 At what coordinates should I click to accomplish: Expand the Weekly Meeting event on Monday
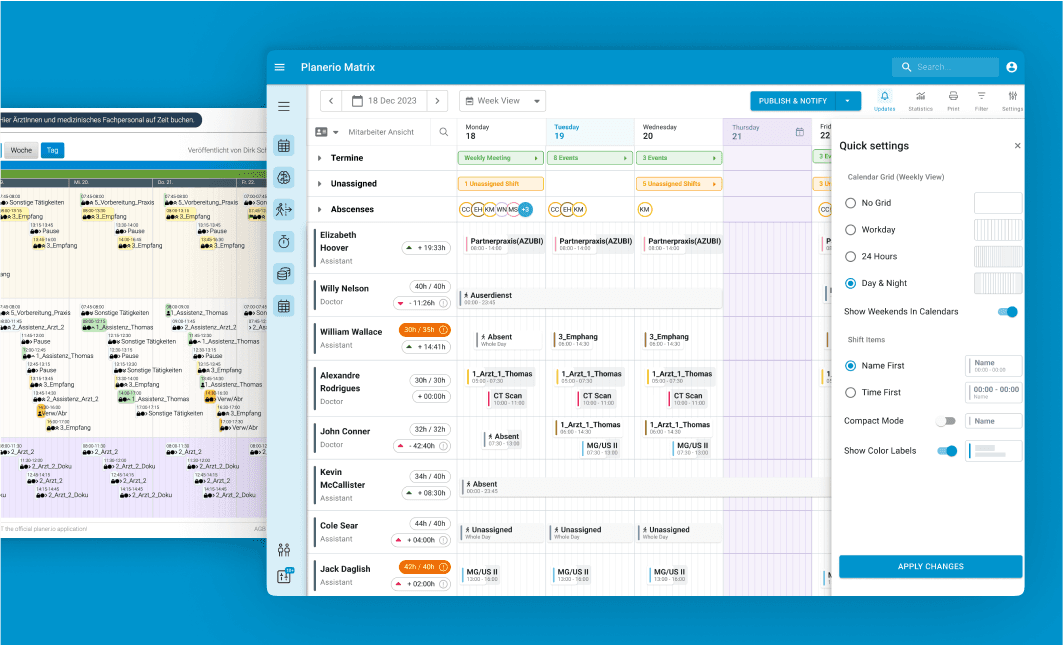click(x=536, y=158)
